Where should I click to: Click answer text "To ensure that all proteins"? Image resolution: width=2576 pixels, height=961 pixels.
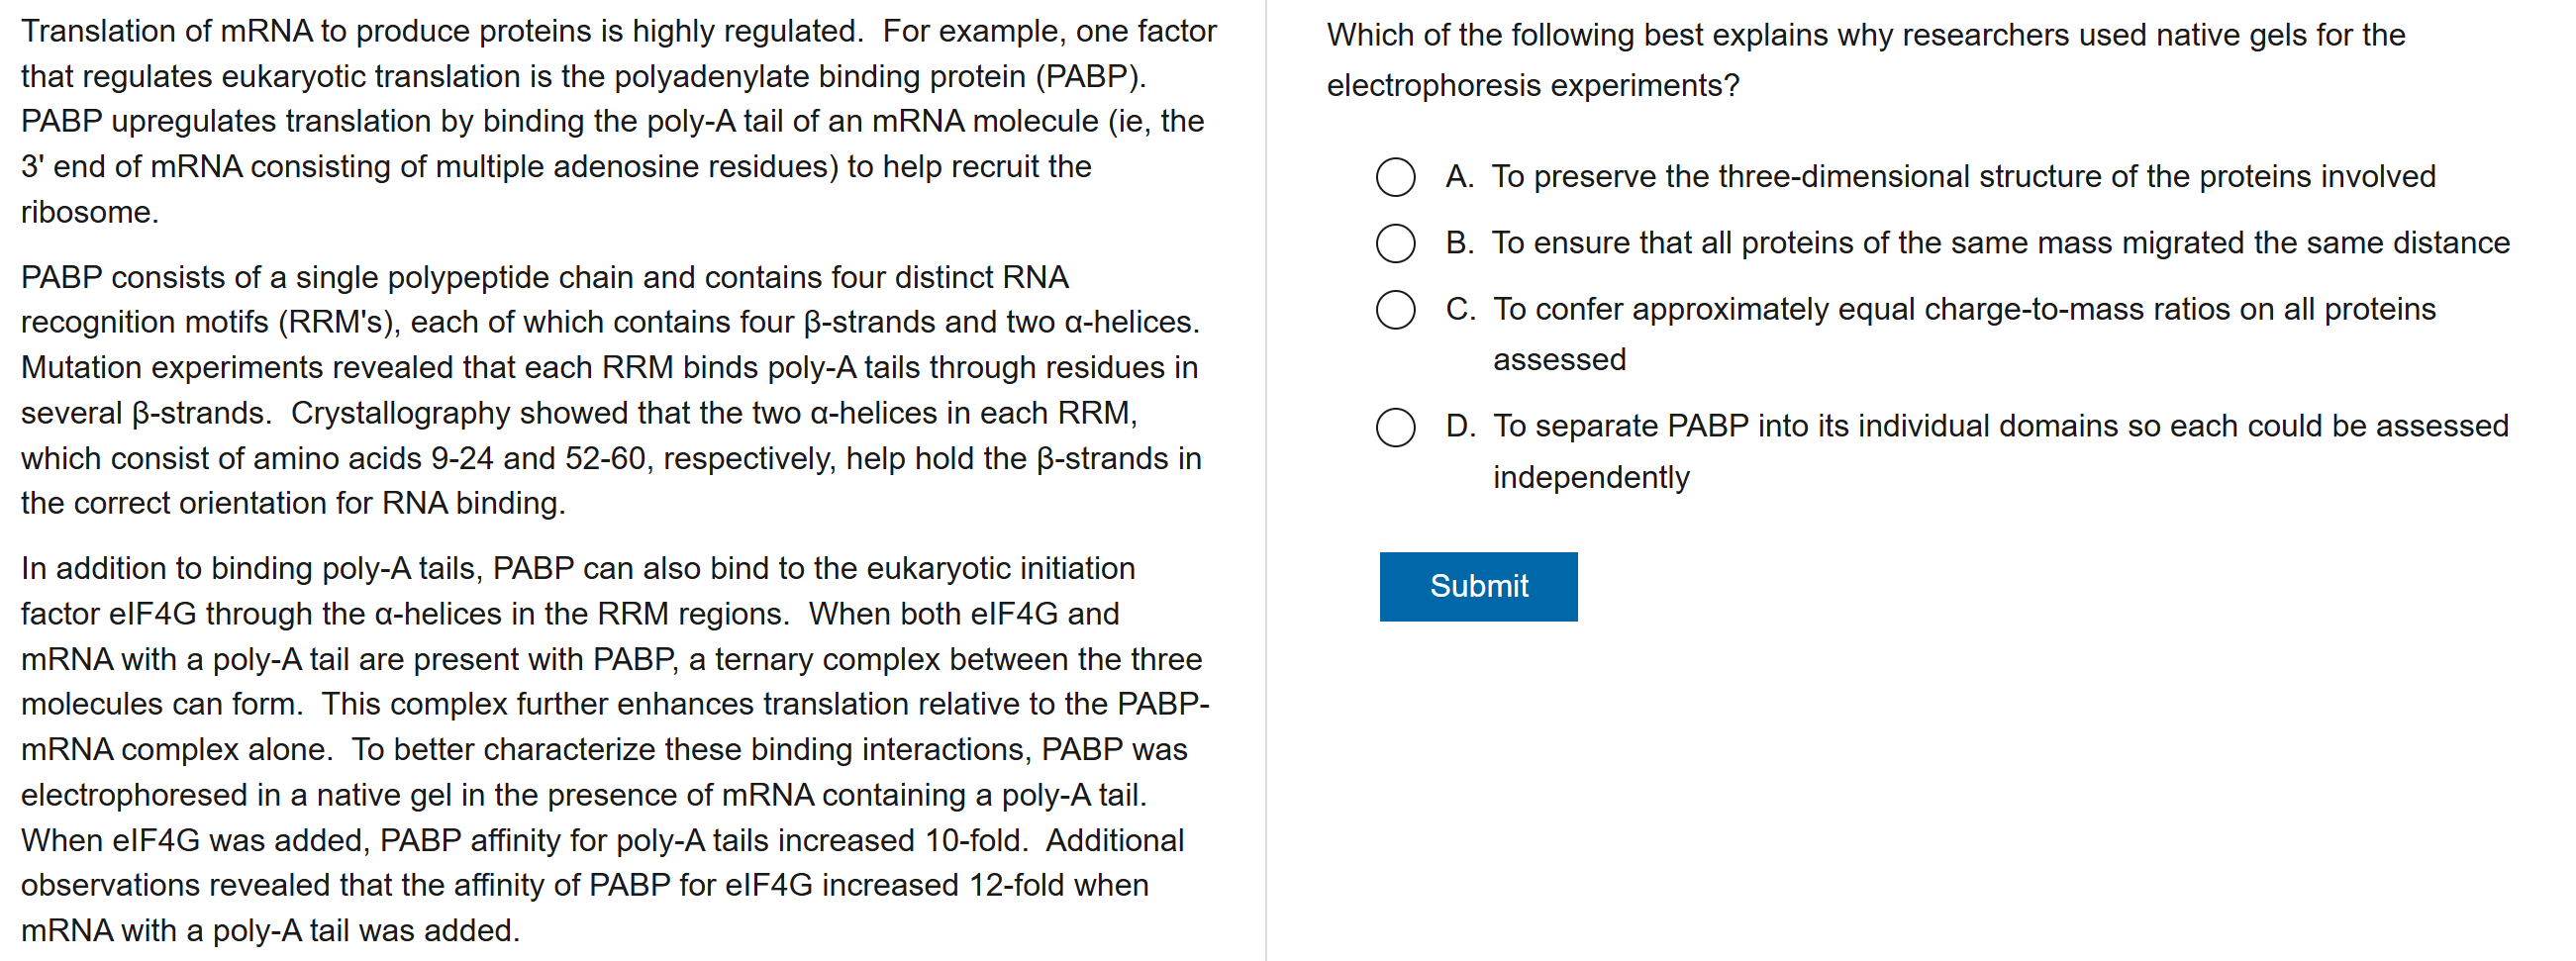click(2000, 243)
